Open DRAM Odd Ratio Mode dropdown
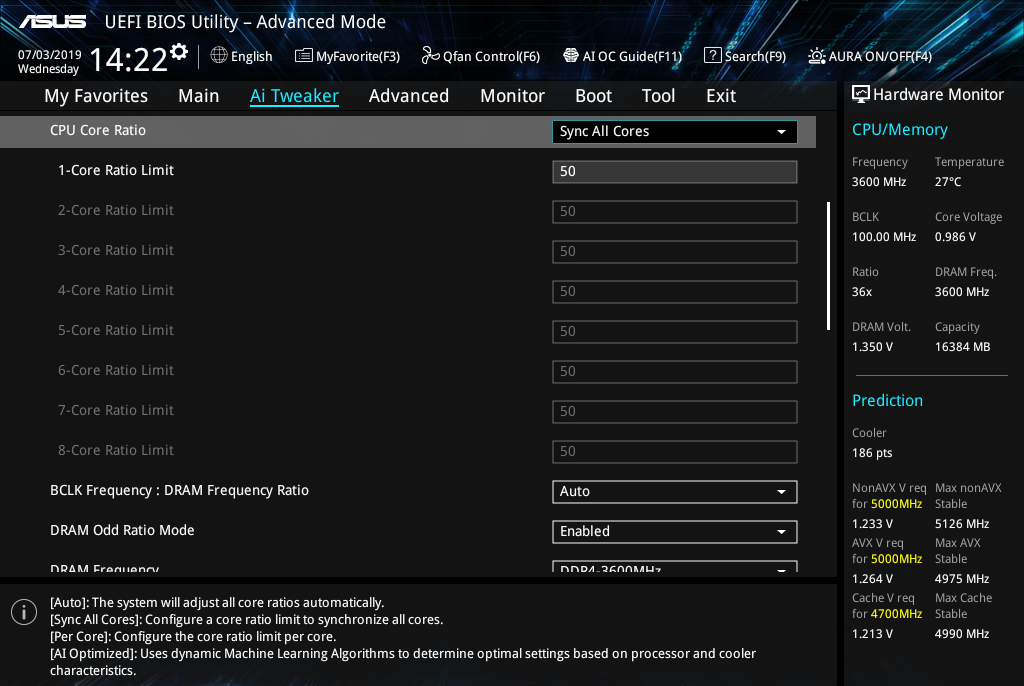The width and height of the screenshot is (1024, 686). point(675,531)
